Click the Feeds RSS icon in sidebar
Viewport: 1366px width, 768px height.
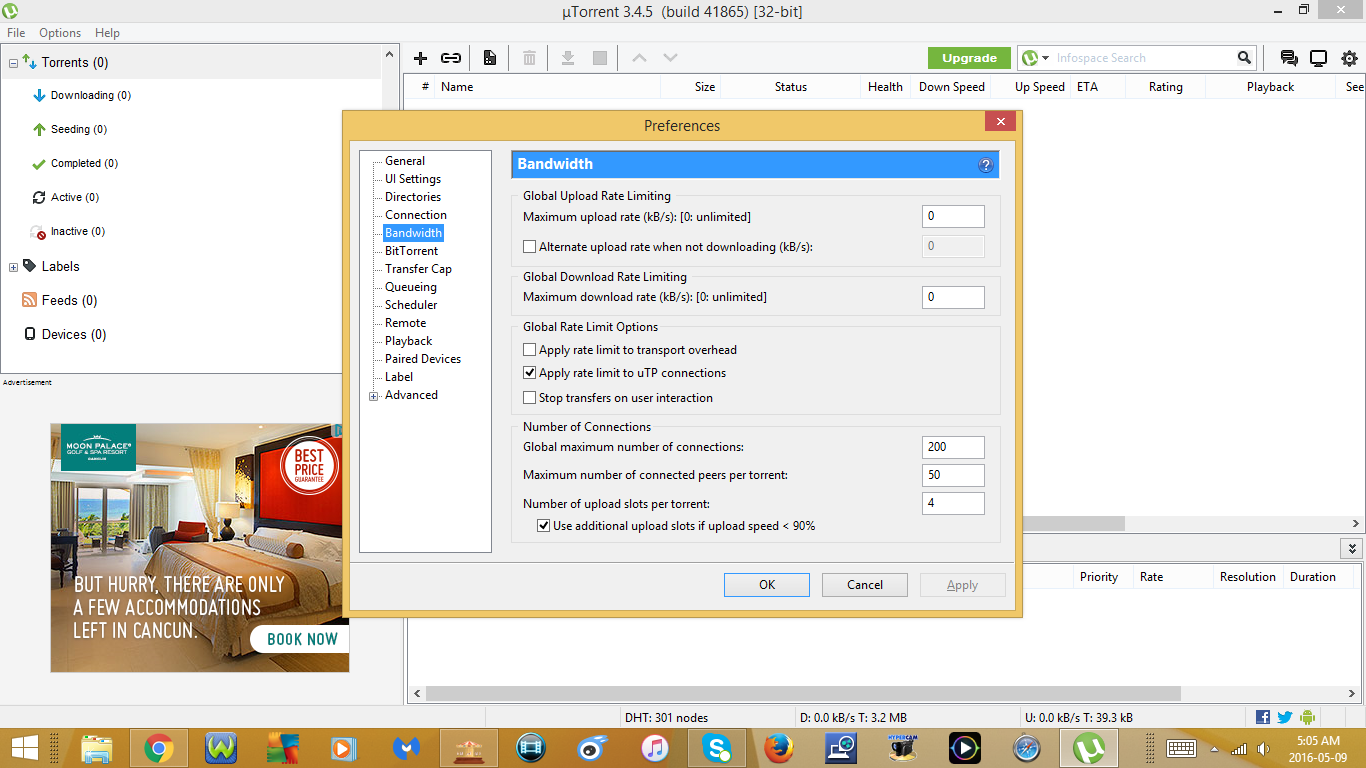click(29, 300)
